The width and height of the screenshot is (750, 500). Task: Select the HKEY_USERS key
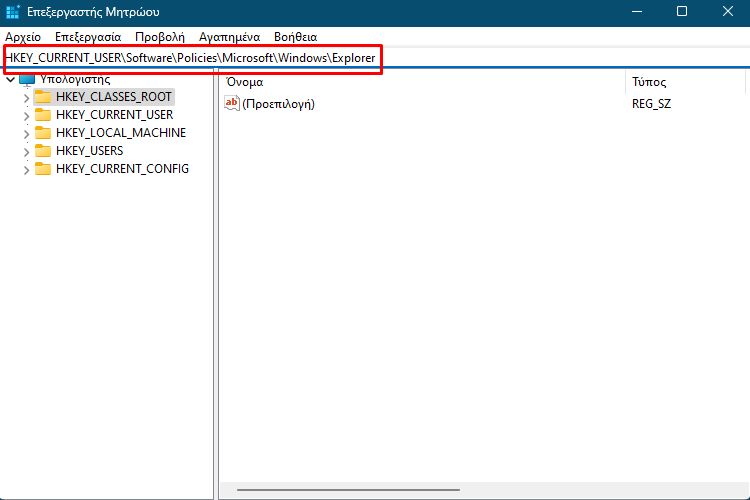coord(89,151)
